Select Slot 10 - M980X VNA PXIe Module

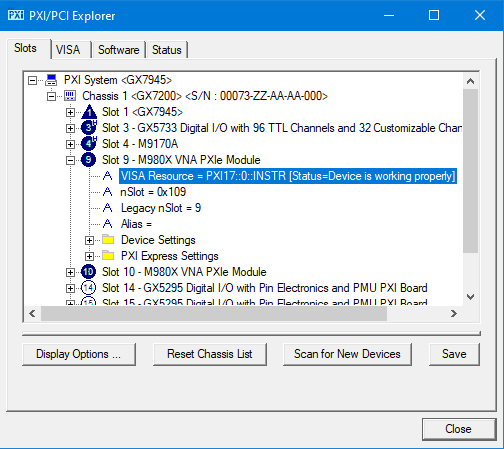[x=184, y=272]
